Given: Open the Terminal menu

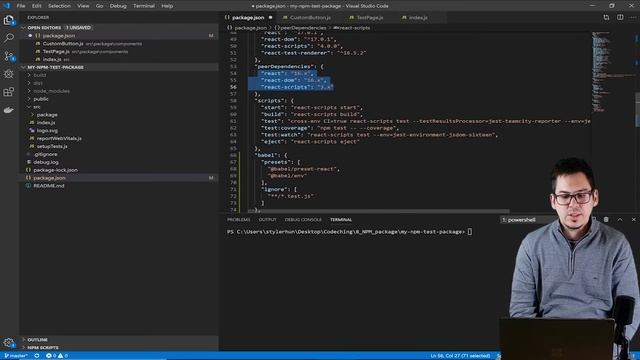Looking at the screenshot, I should [x=144, y=6].
